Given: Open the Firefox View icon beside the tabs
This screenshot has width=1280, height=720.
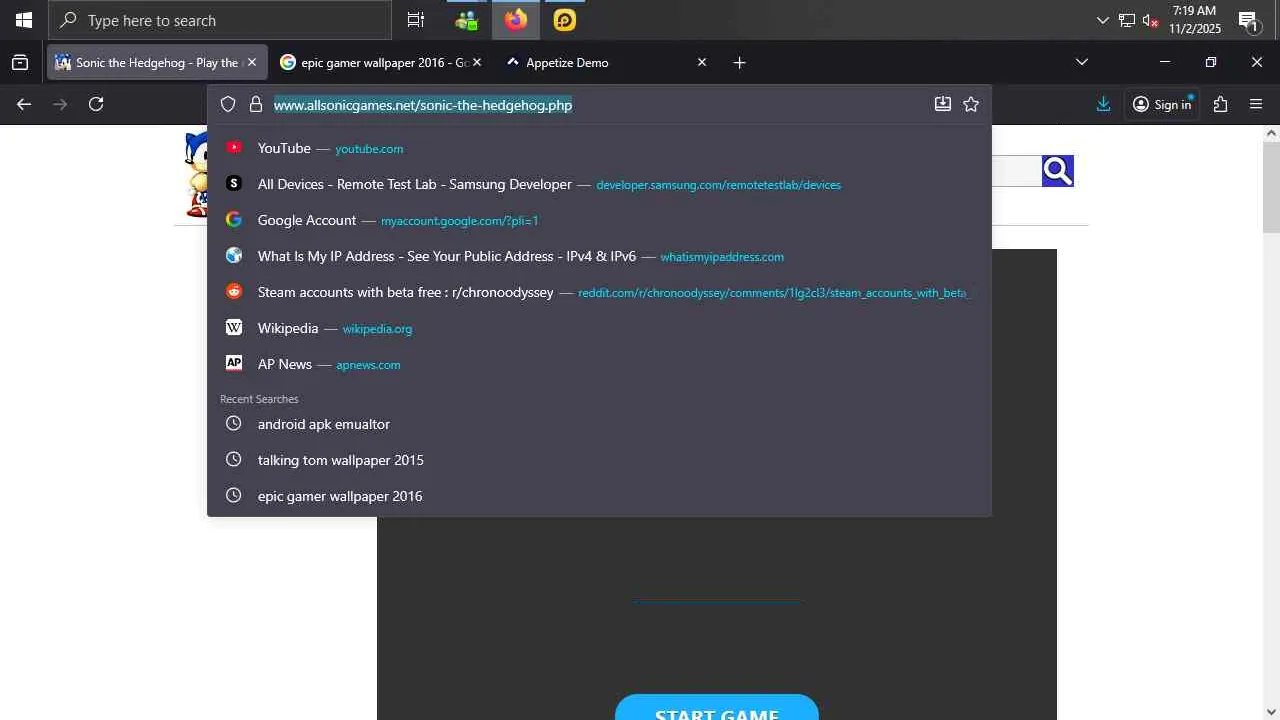Looking at the screenshot, I should [20, 62].
